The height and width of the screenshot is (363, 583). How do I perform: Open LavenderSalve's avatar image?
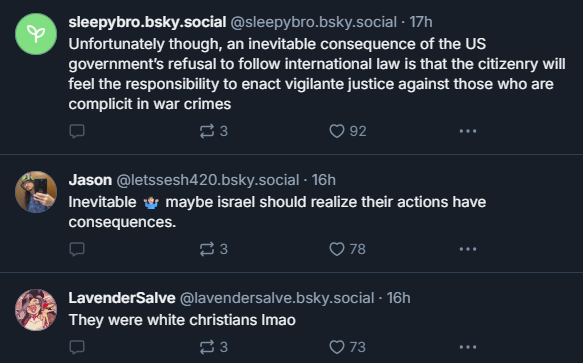tap(36, 310)
